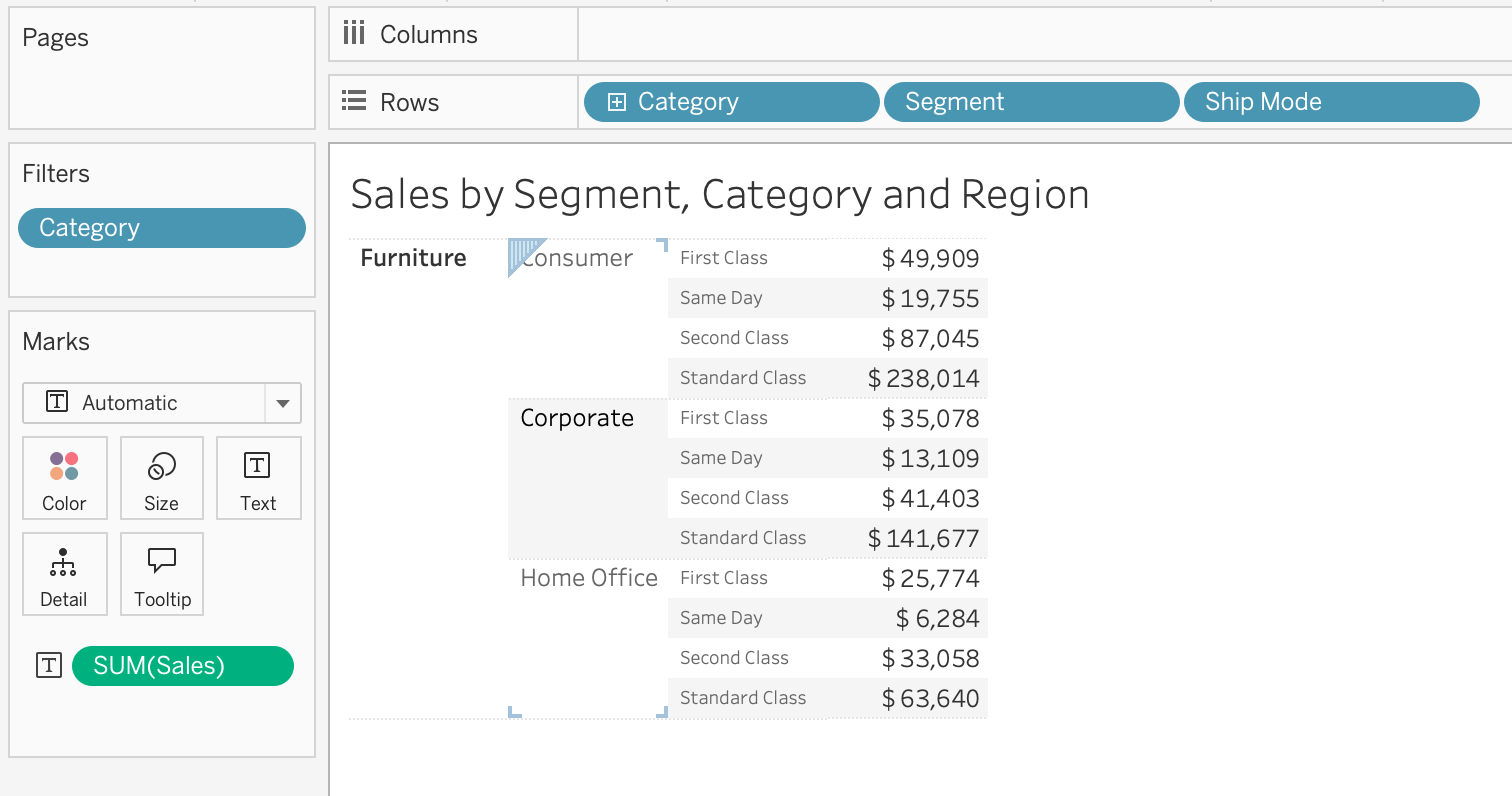Click the Category filter pill
The image size is (1512, 796).
click(x=162, y=228)
